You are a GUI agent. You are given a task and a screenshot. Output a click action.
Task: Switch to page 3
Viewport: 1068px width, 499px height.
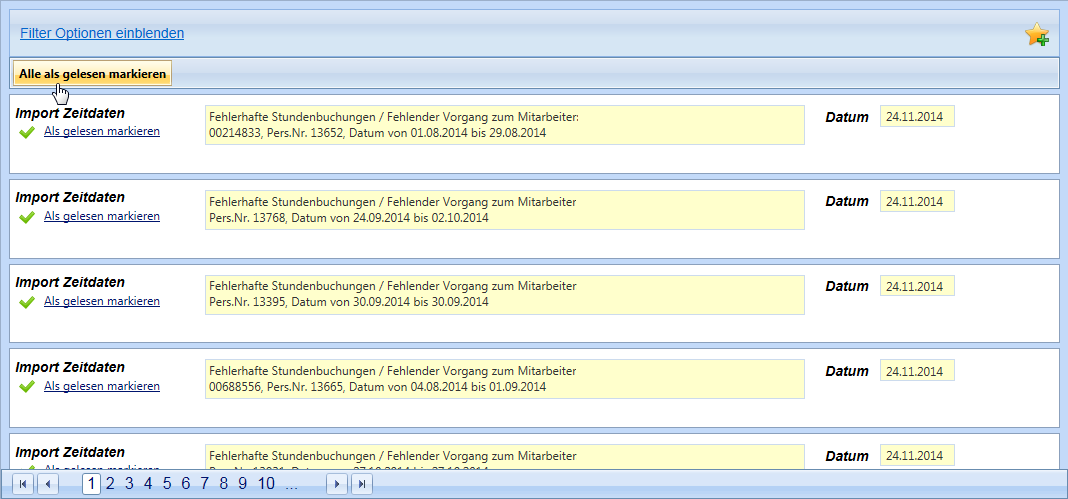pyautogui.click(x=129, y=484)
